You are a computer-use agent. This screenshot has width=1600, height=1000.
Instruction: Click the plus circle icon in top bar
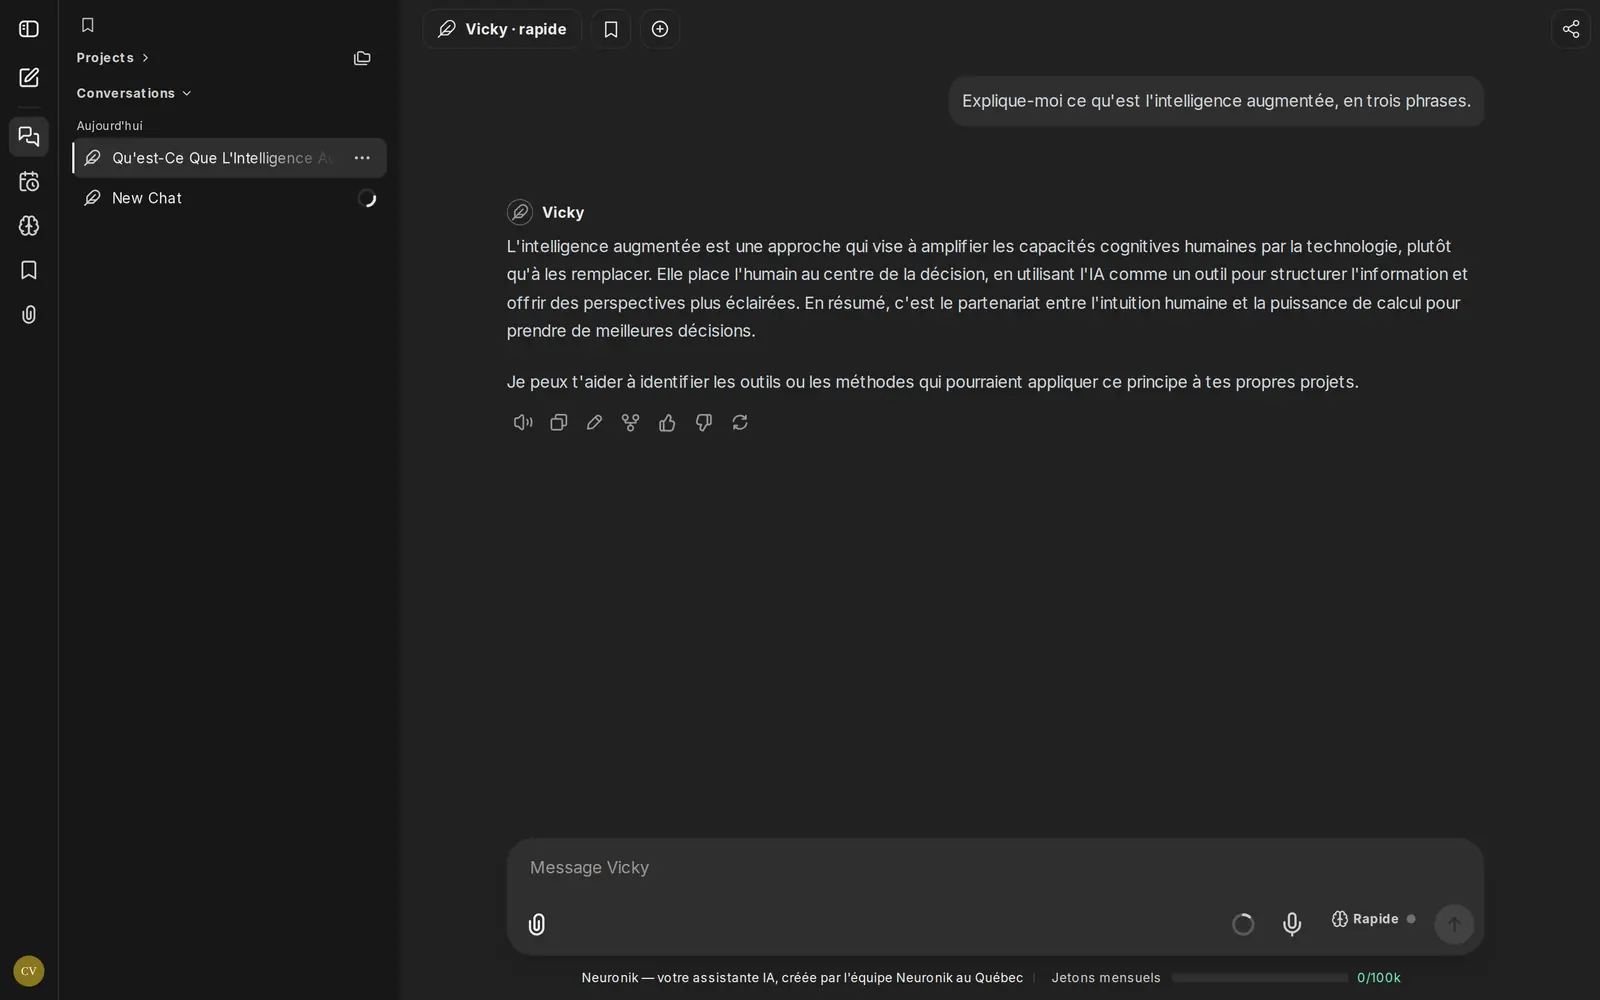pyautogui.click(x=660, y=29)
